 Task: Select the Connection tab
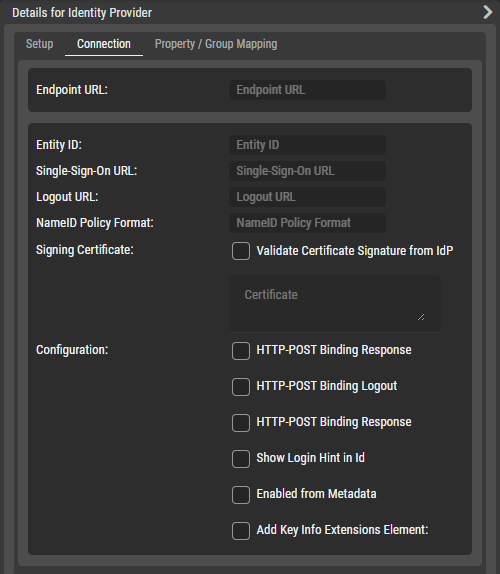(104, 44)
